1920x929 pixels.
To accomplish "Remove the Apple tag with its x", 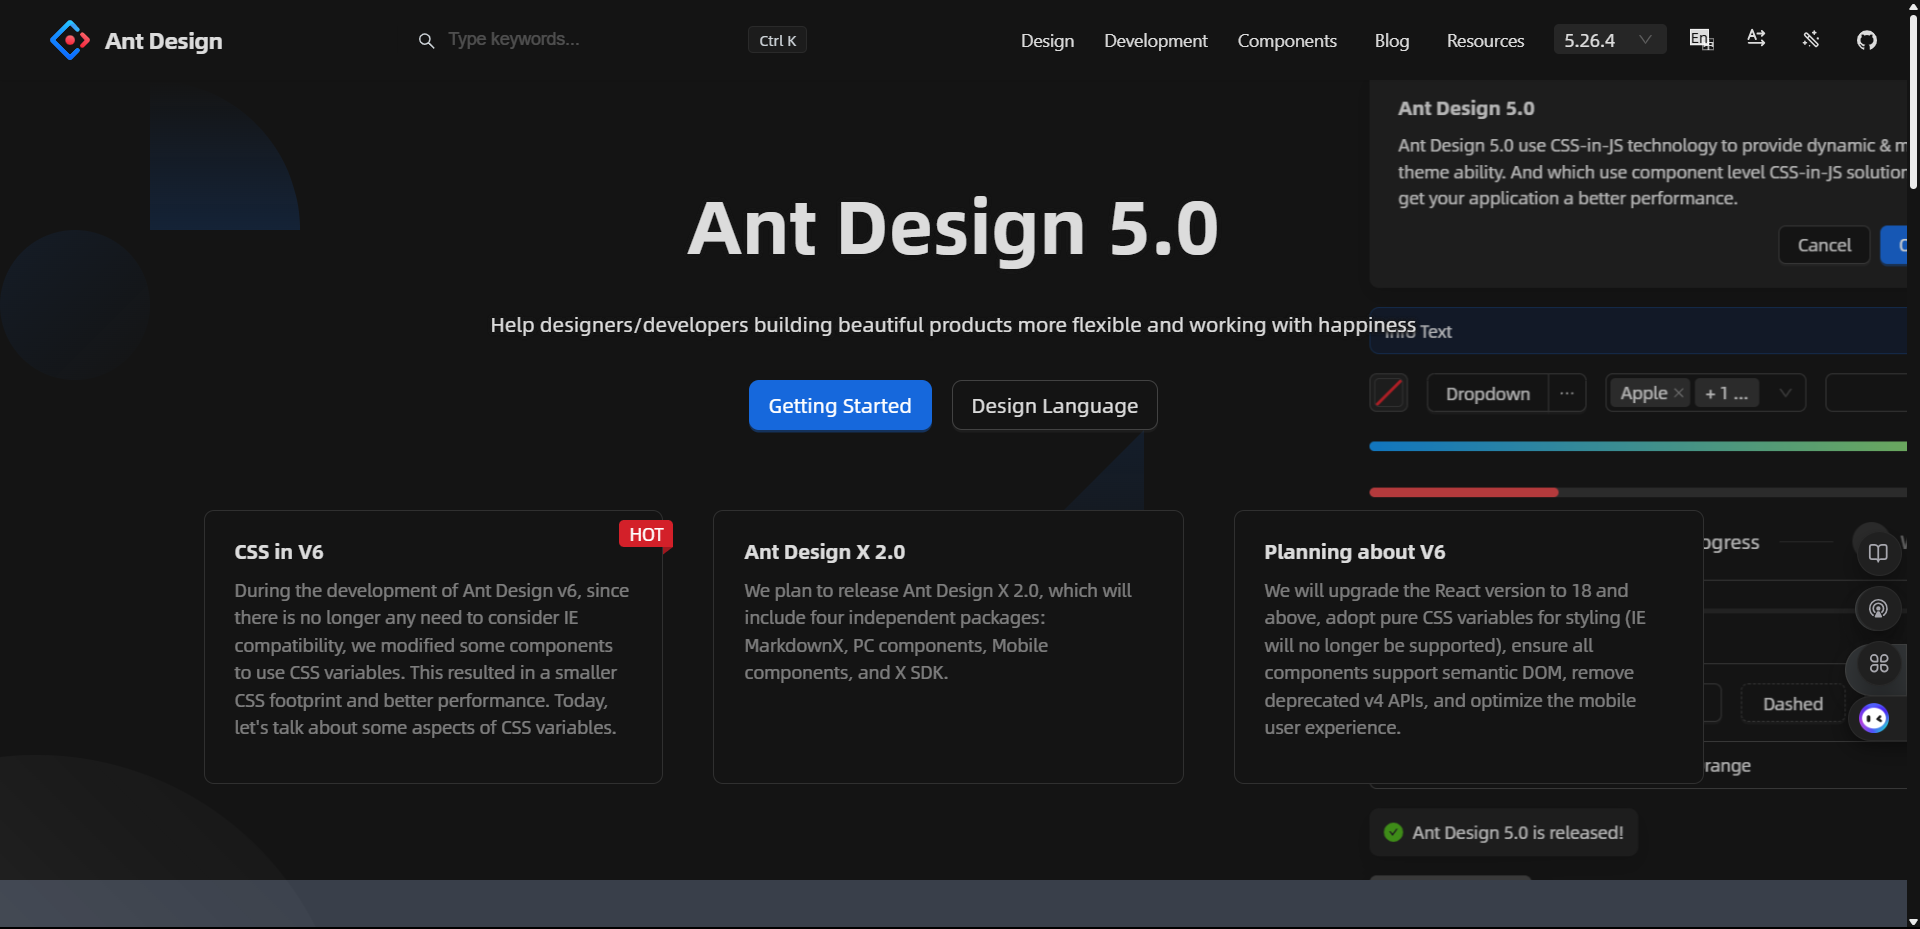I will click(1679, 393).
